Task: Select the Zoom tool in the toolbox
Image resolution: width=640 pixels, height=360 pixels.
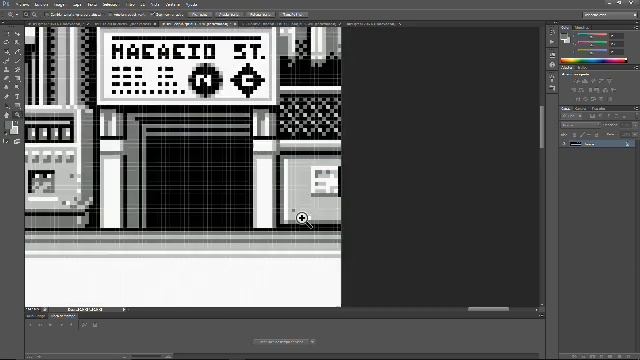Action: pos(17,115)
